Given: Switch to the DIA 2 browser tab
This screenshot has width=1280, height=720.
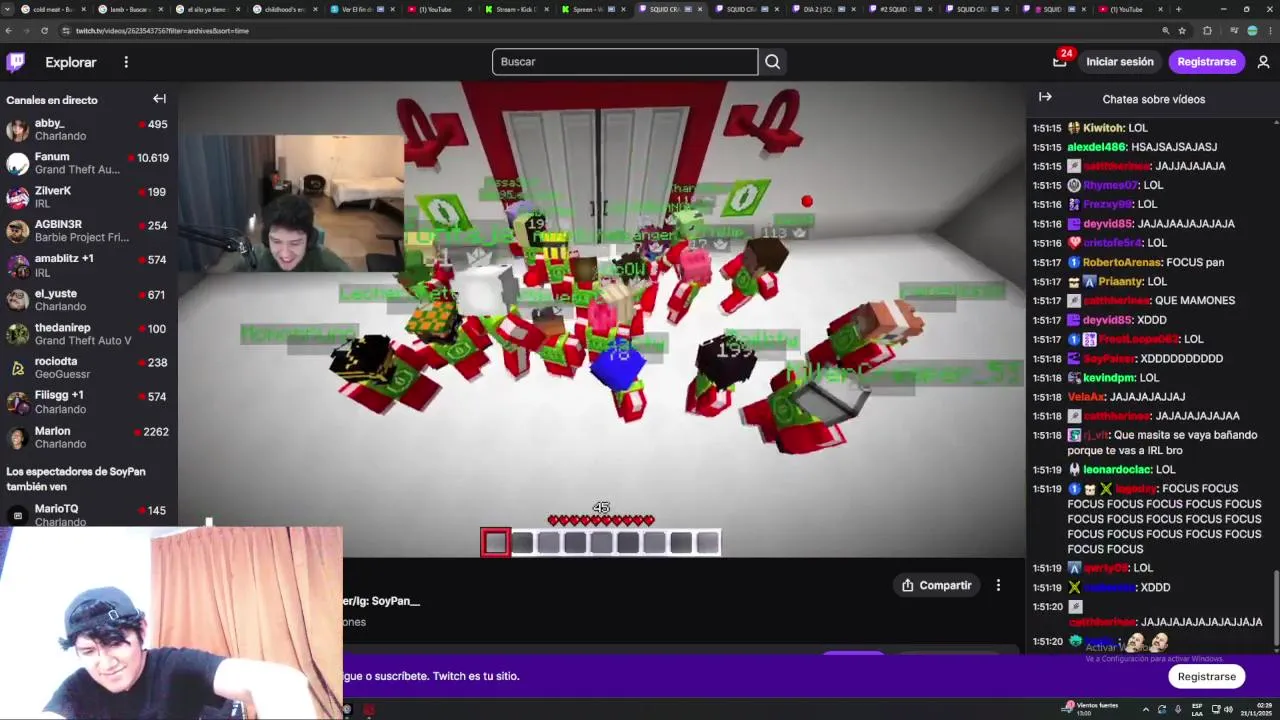Looking at the screenshot, I should click(x=825, y=9).
